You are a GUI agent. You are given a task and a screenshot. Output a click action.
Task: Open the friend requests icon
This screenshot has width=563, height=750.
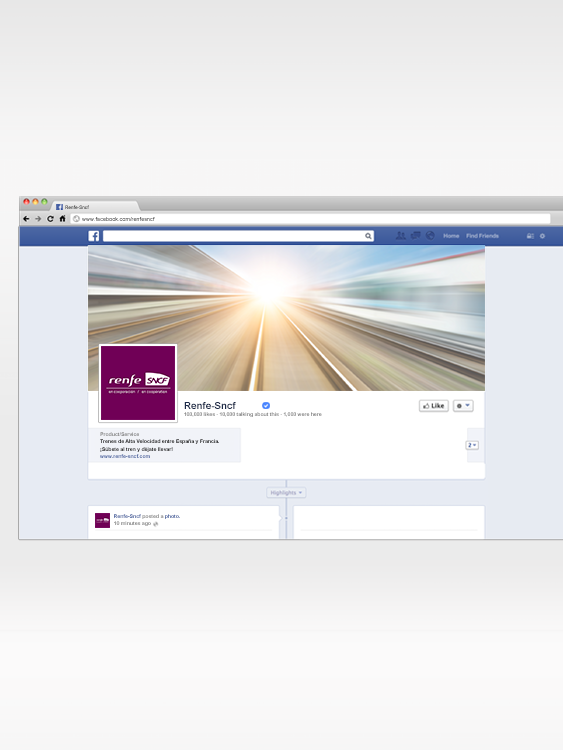tap(400, 235)
